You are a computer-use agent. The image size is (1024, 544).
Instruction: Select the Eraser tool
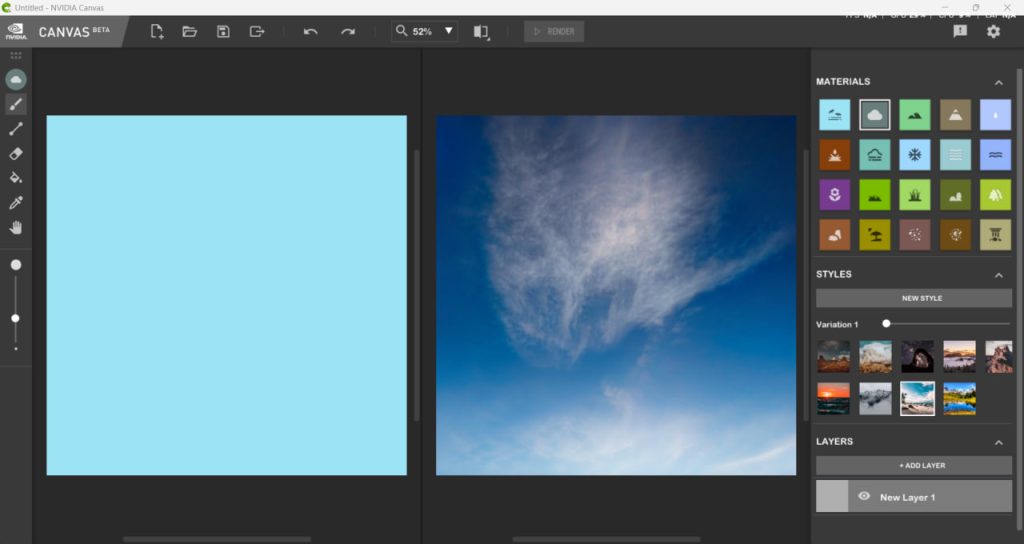[16, 153]
